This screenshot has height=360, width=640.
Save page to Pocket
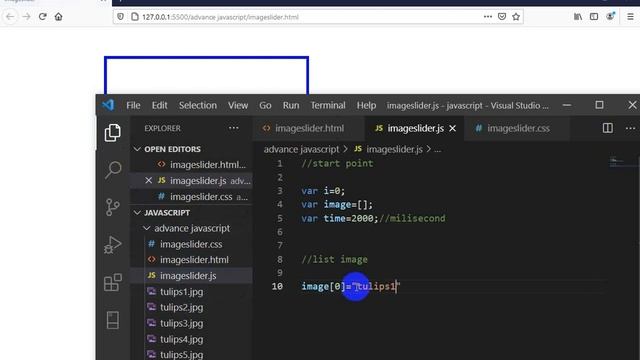pyautogui.click(x=502, y=17)
